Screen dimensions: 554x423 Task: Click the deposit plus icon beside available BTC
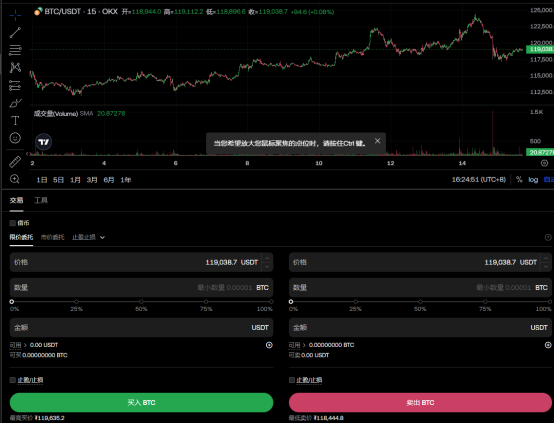coord(548,345)
